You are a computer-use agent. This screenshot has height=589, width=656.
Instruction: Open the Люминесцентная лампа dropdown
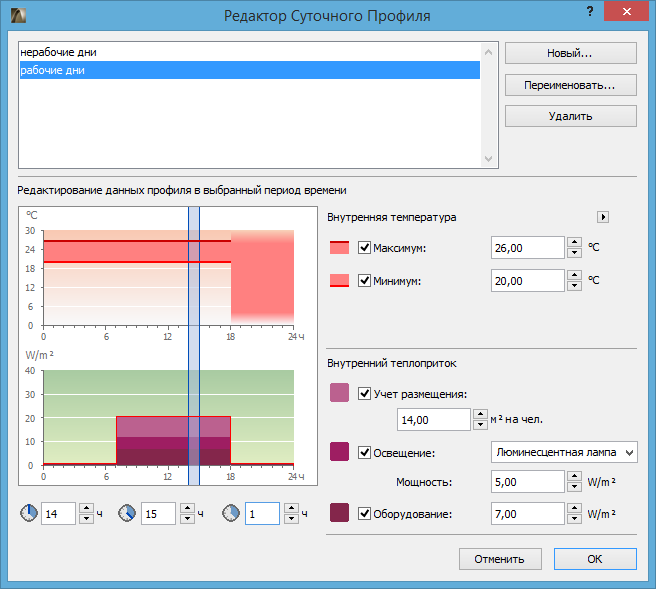tap(564, 452)
